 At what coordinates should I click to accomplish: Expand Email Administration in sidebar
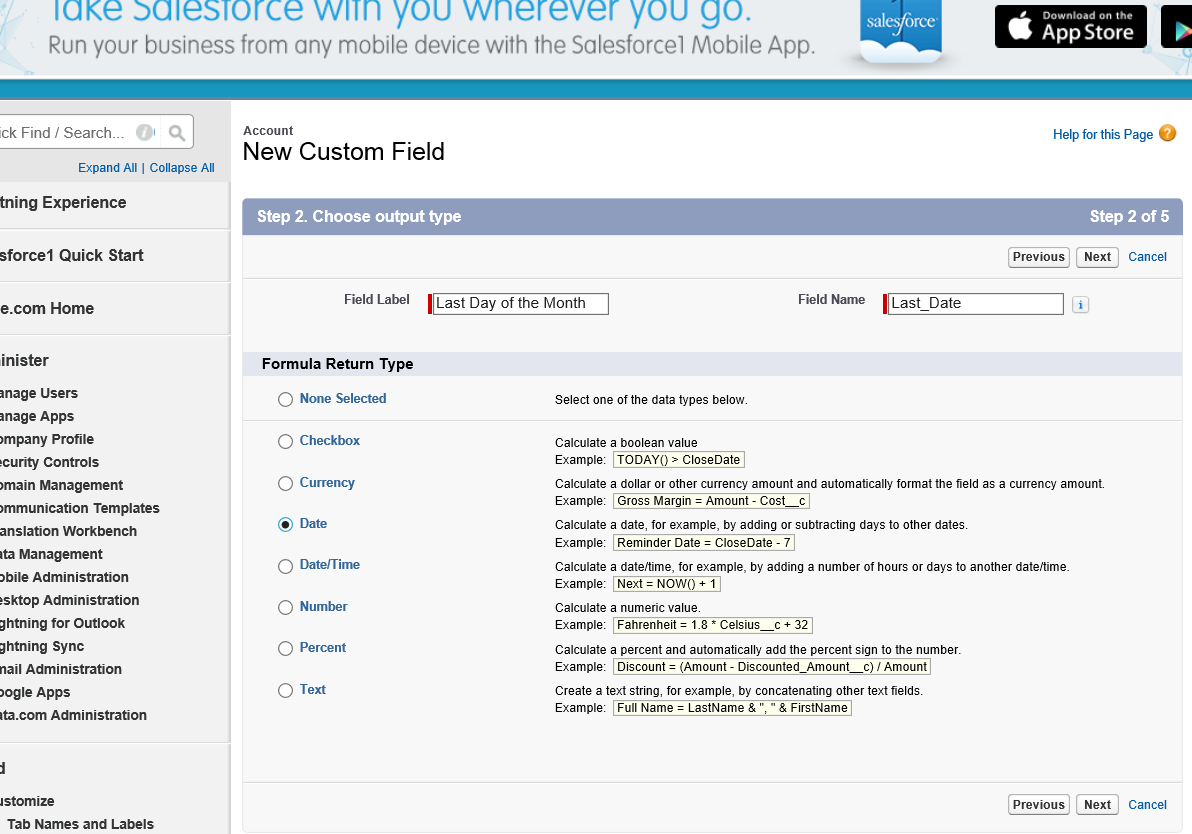(61, 669)
